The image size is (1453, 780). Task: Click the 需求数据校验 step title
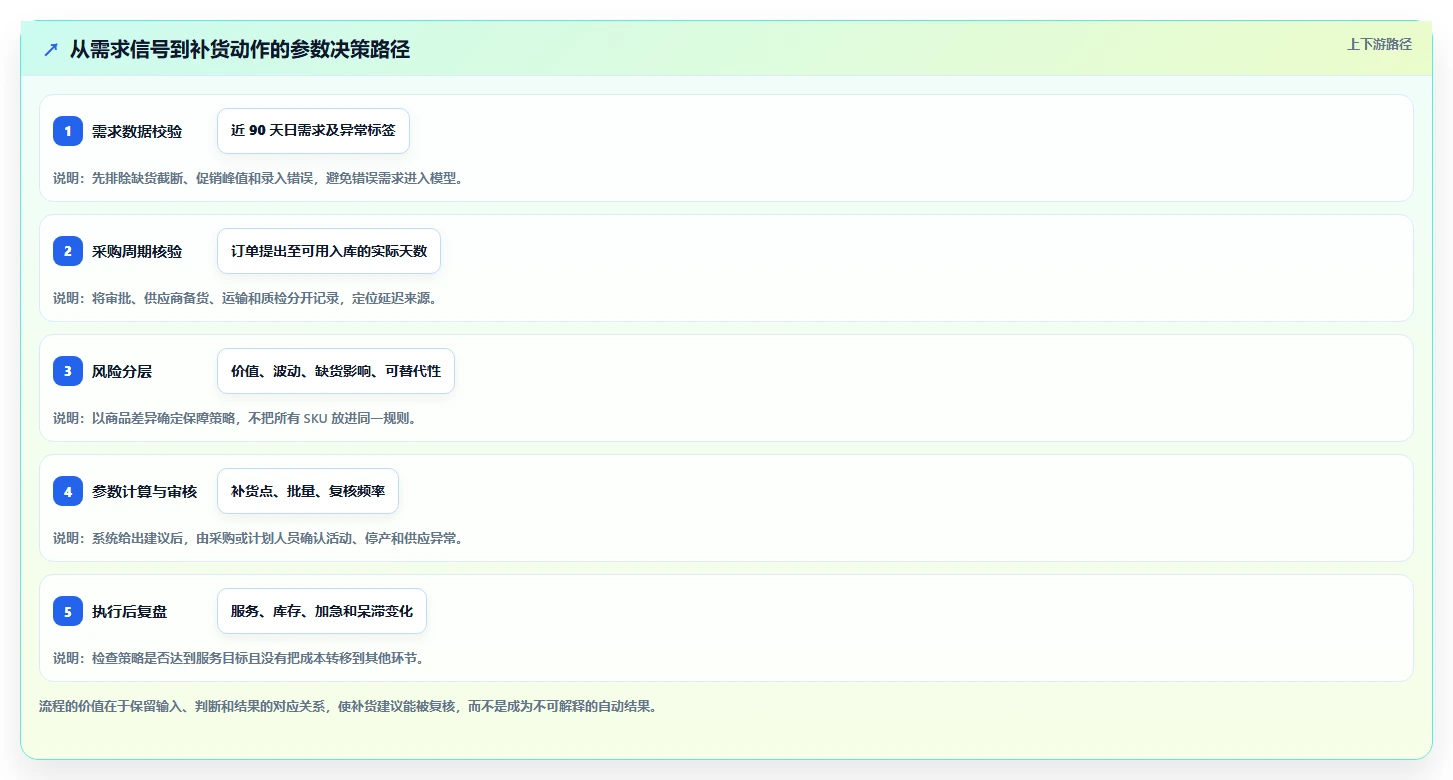[137, 131]
